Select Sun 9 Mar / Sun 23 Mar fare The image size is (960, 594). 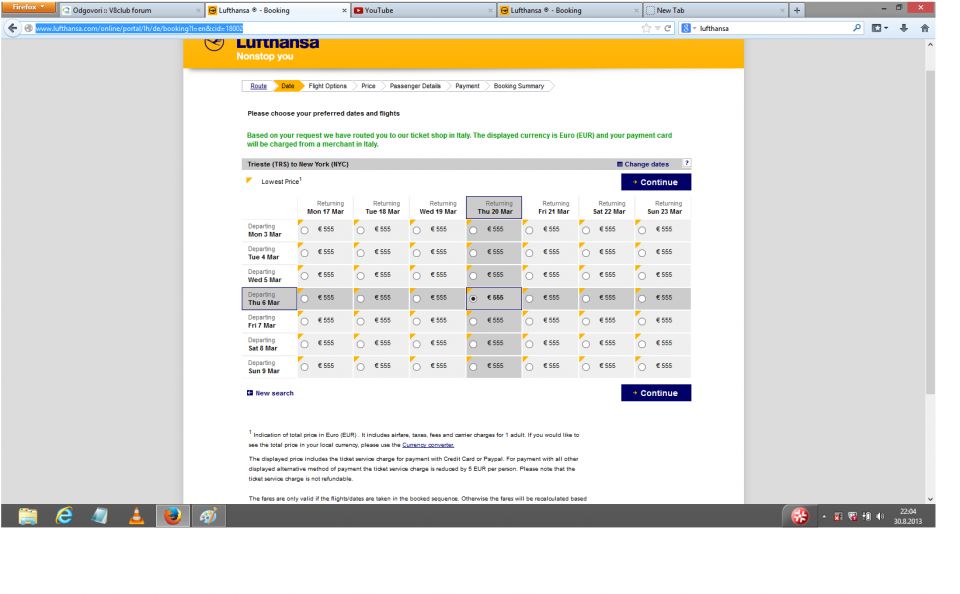[642, 367]
